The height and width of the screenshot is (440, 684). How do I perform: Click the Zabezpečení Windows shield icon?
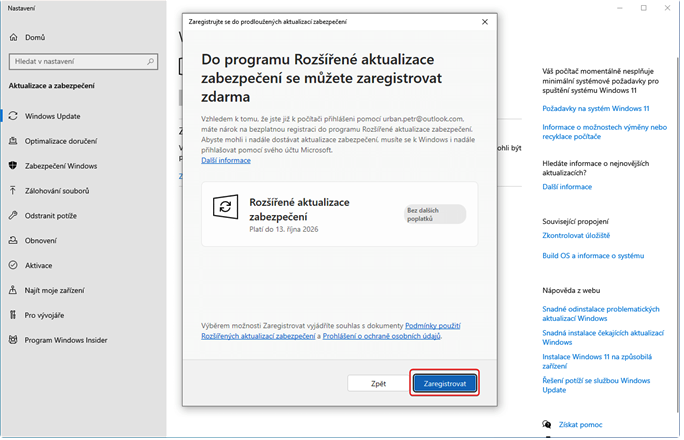point(13,165)
